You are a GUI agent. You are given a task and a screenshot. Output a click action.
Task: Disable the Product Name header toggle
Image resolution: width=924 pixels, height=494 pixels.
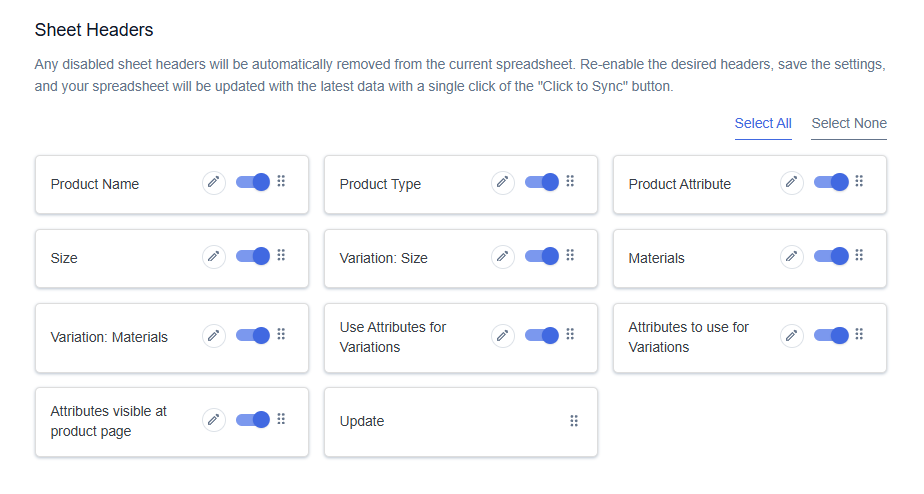click(x=253, y=182)
